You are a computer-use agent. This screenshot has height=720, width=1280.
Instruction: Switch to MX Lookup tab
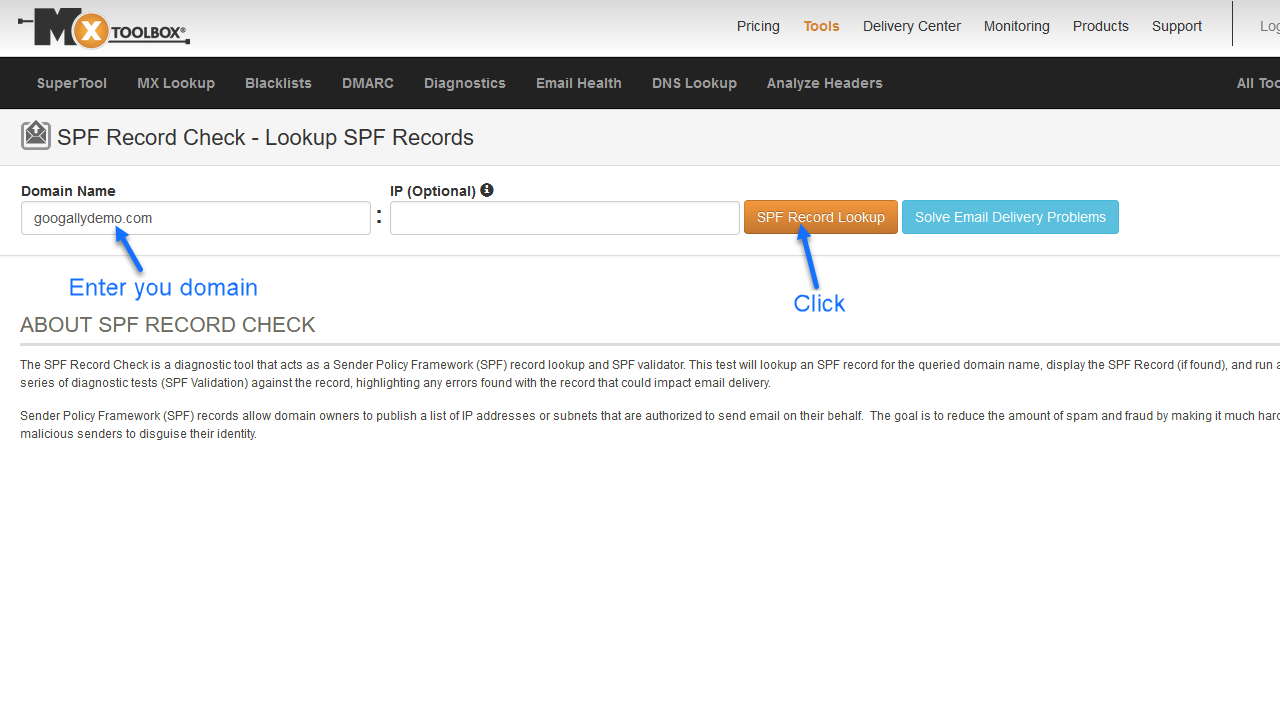click(x=176, y=83)
